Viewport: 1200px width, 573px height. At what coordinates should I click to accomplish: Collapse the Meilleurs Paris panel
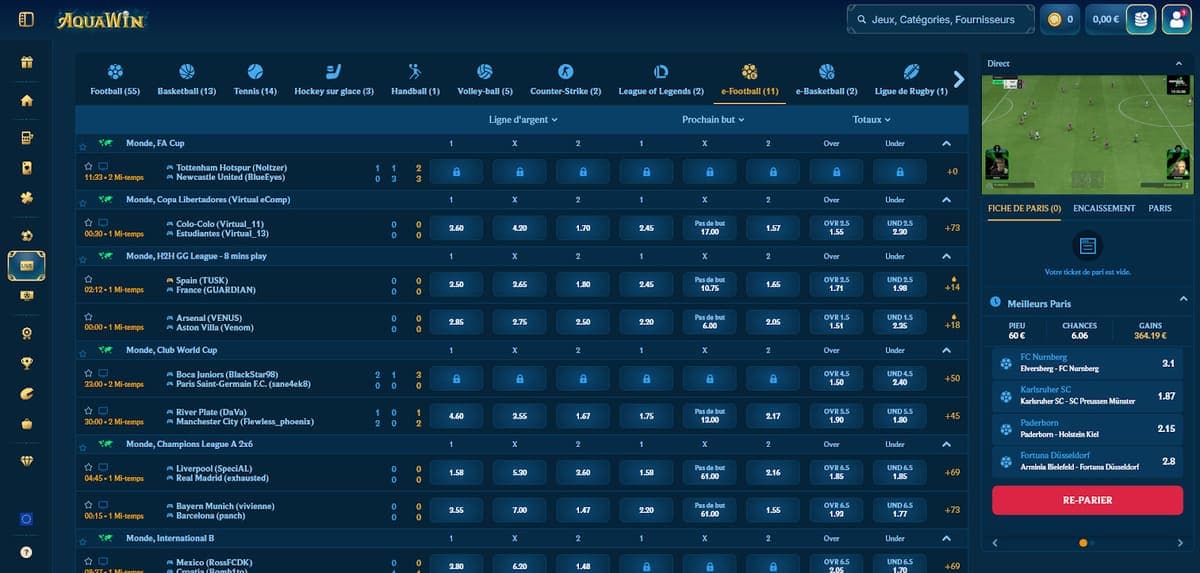(x=1178, y=302)
